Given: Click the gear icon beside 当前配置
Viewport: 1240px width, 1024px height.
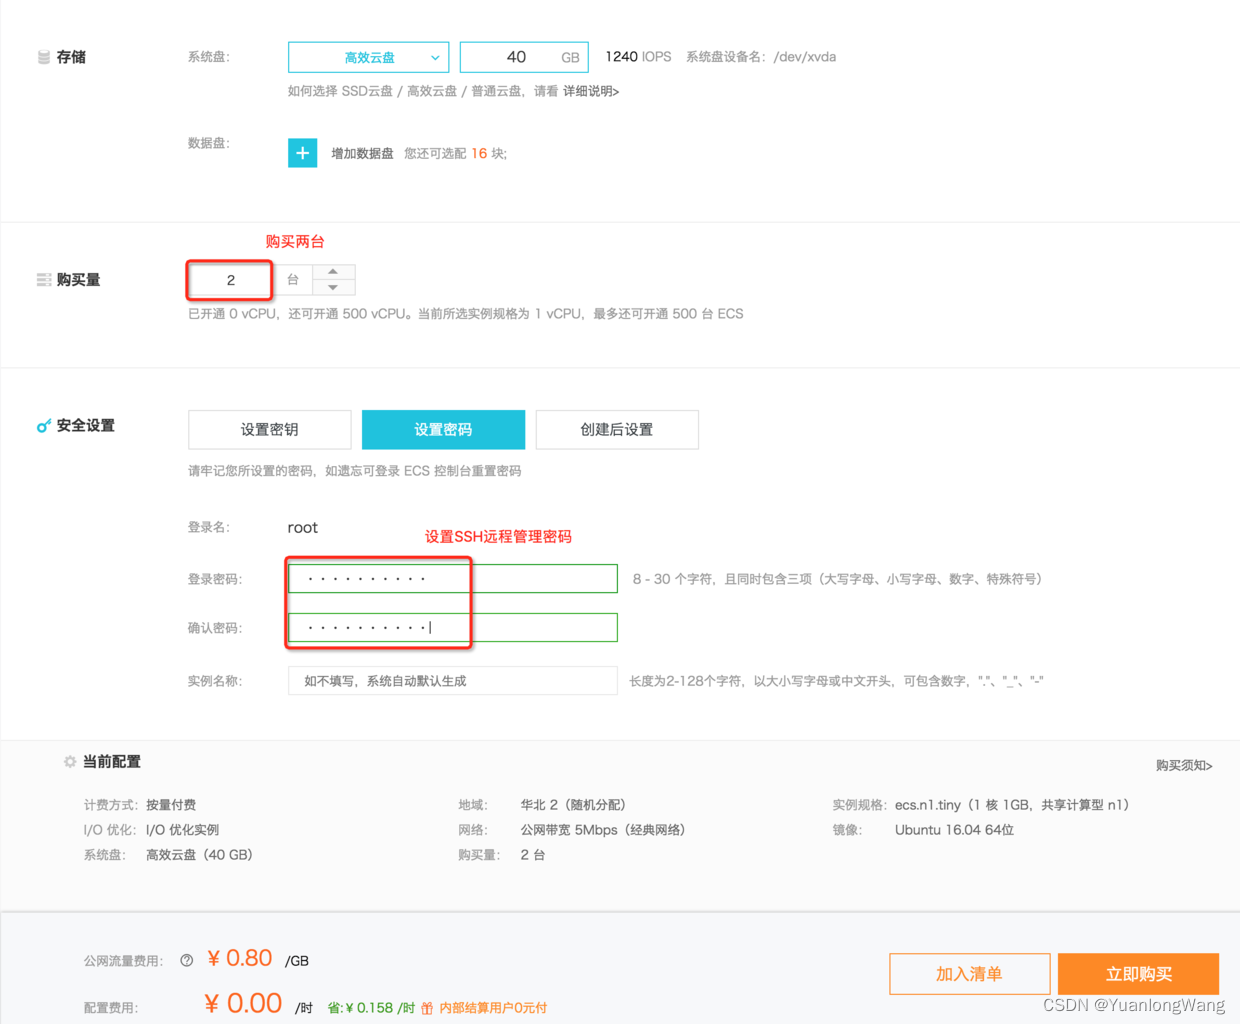Looking at the screenshot, I should click(70, 762).
